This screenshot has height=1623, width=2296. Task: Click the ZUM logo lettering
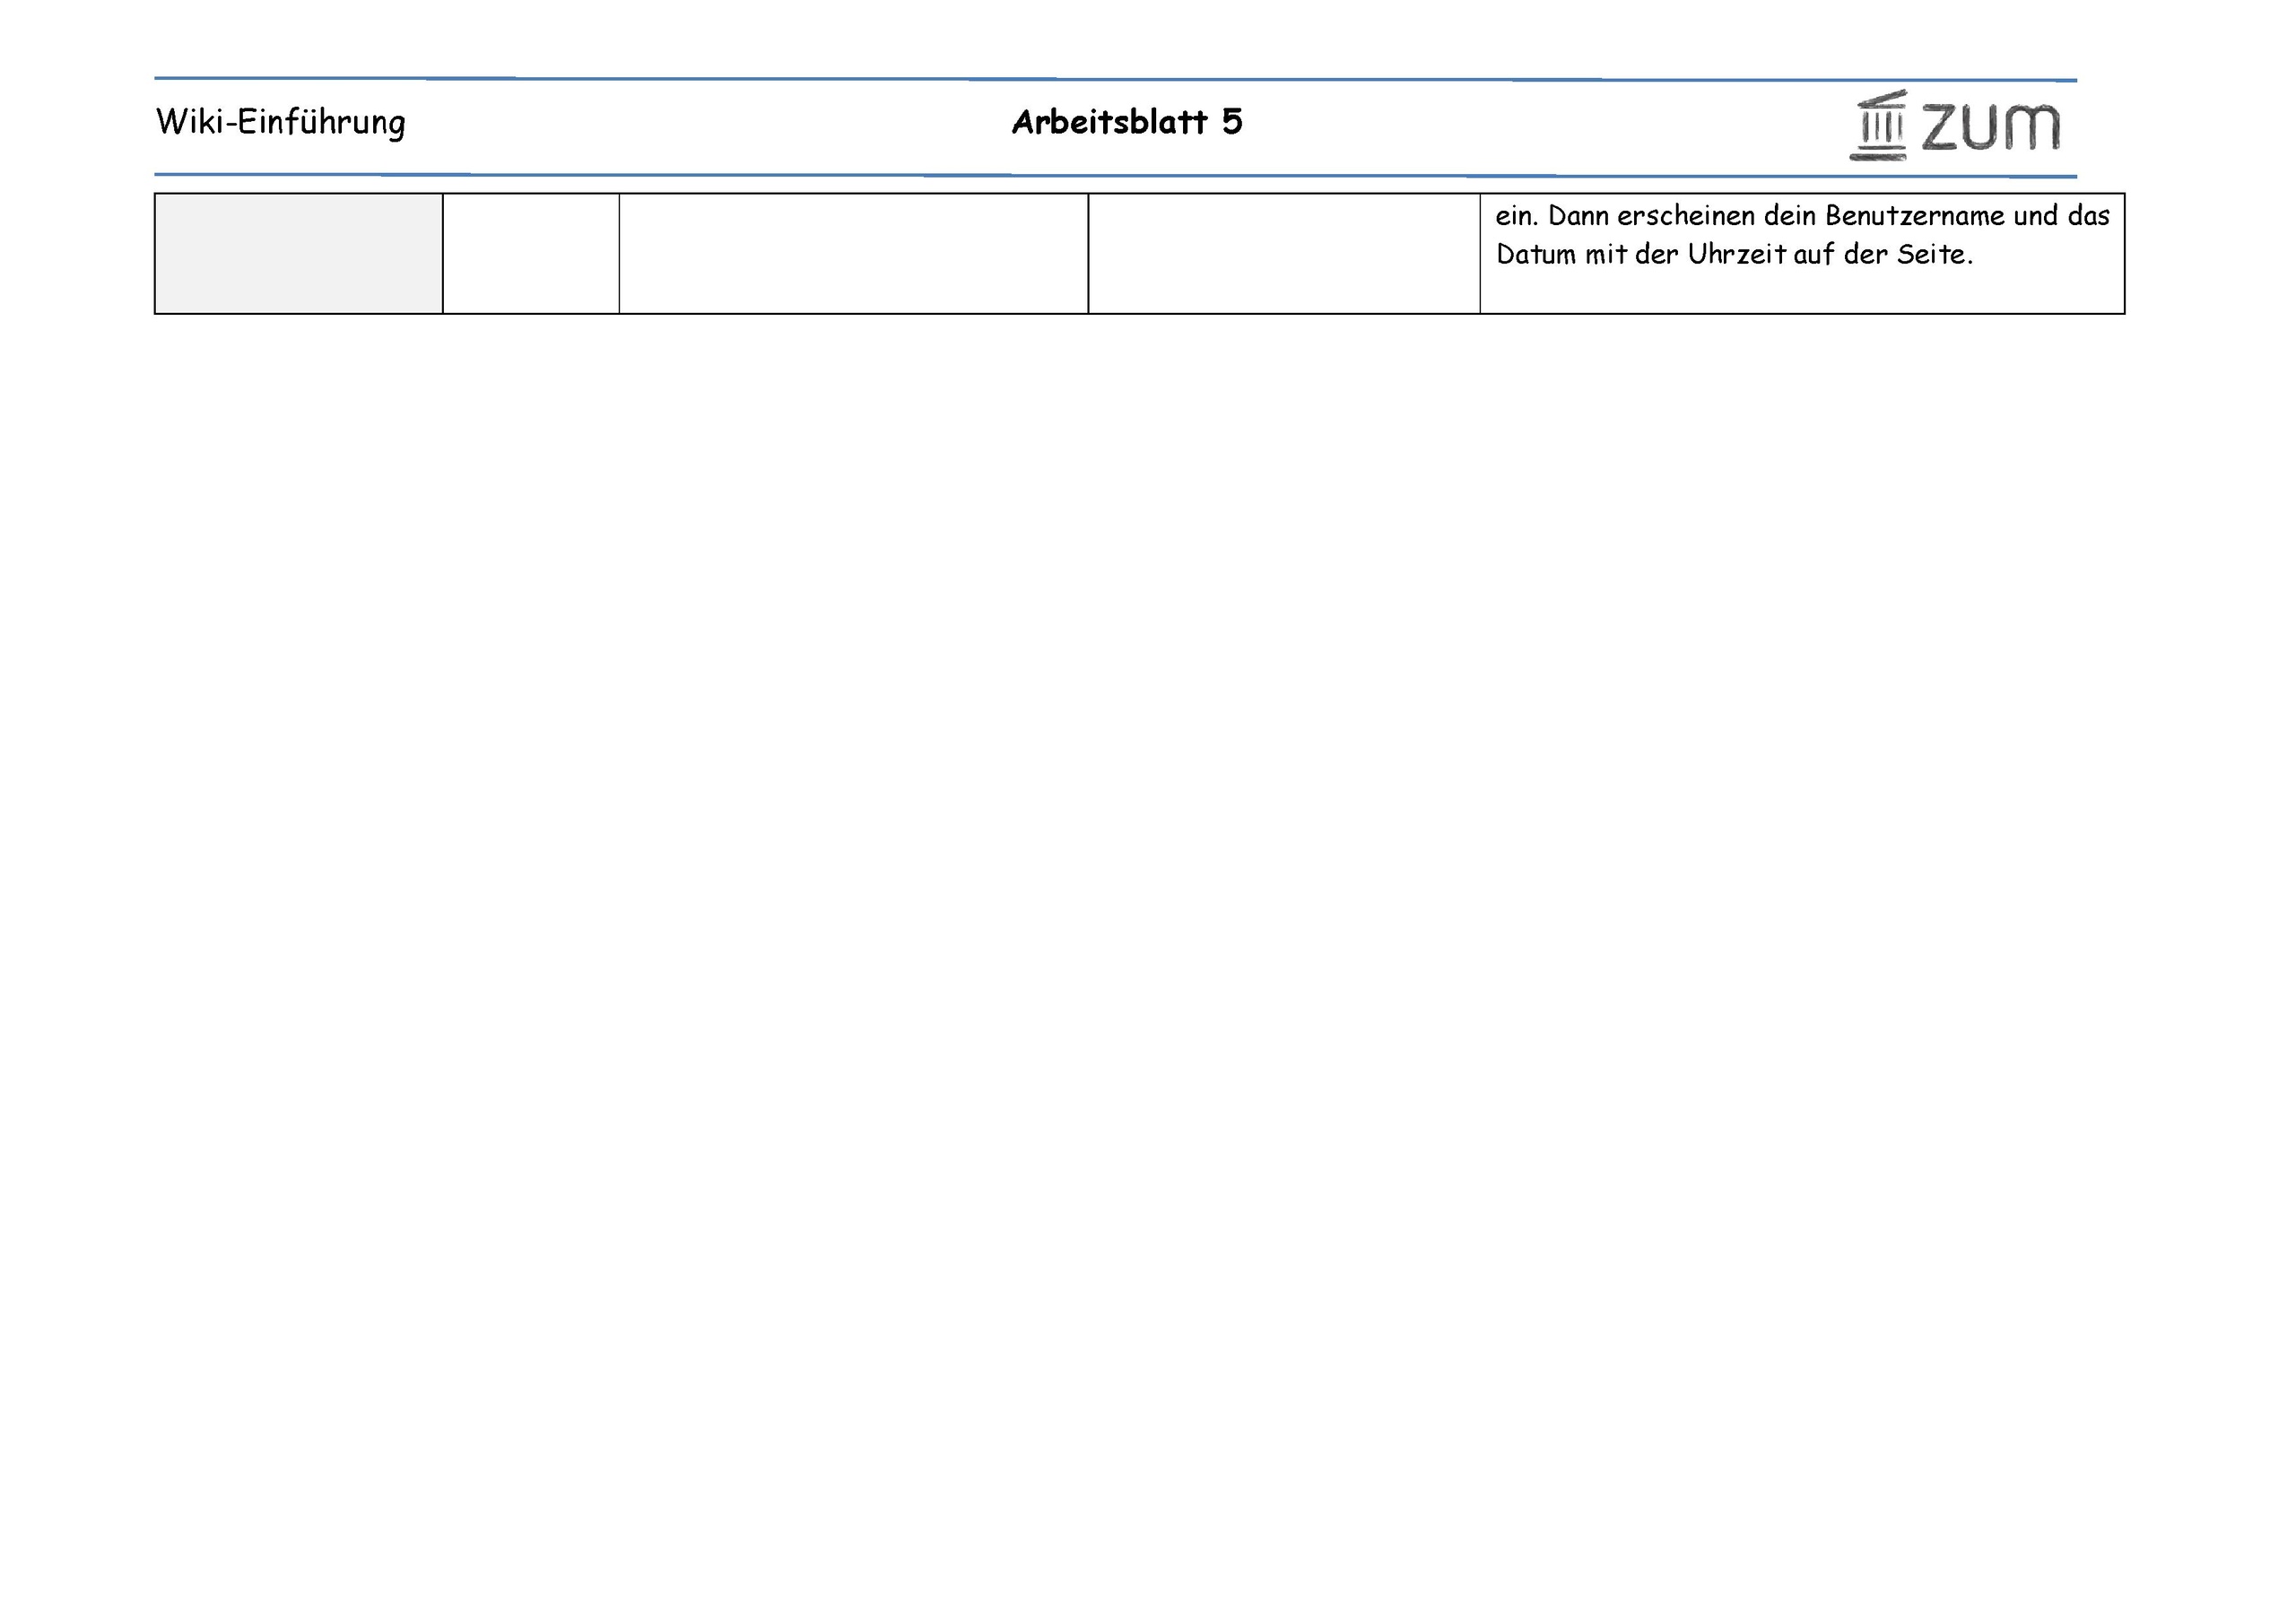point(1990,128)
